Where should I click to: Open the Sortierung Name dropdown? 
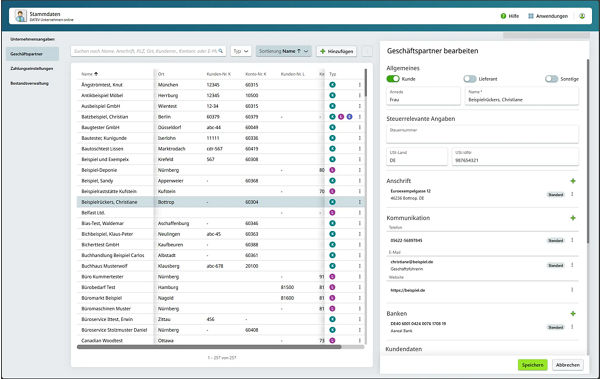click(x=284, y=51)
